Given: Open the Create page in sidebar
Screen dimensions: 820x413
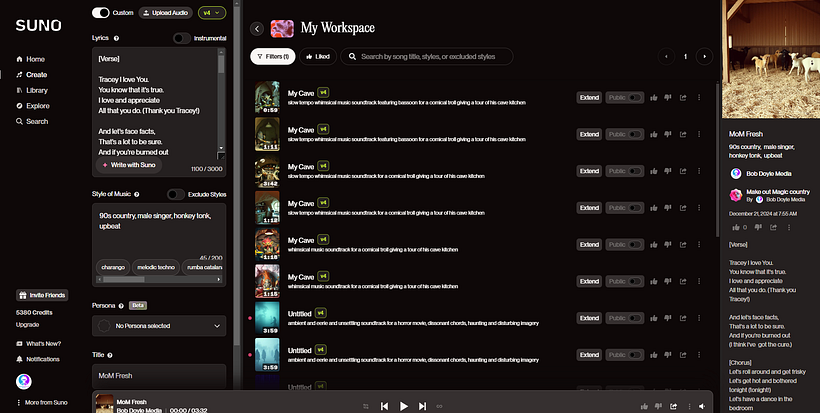Looking at the screenshot, I should pos(35,75).
